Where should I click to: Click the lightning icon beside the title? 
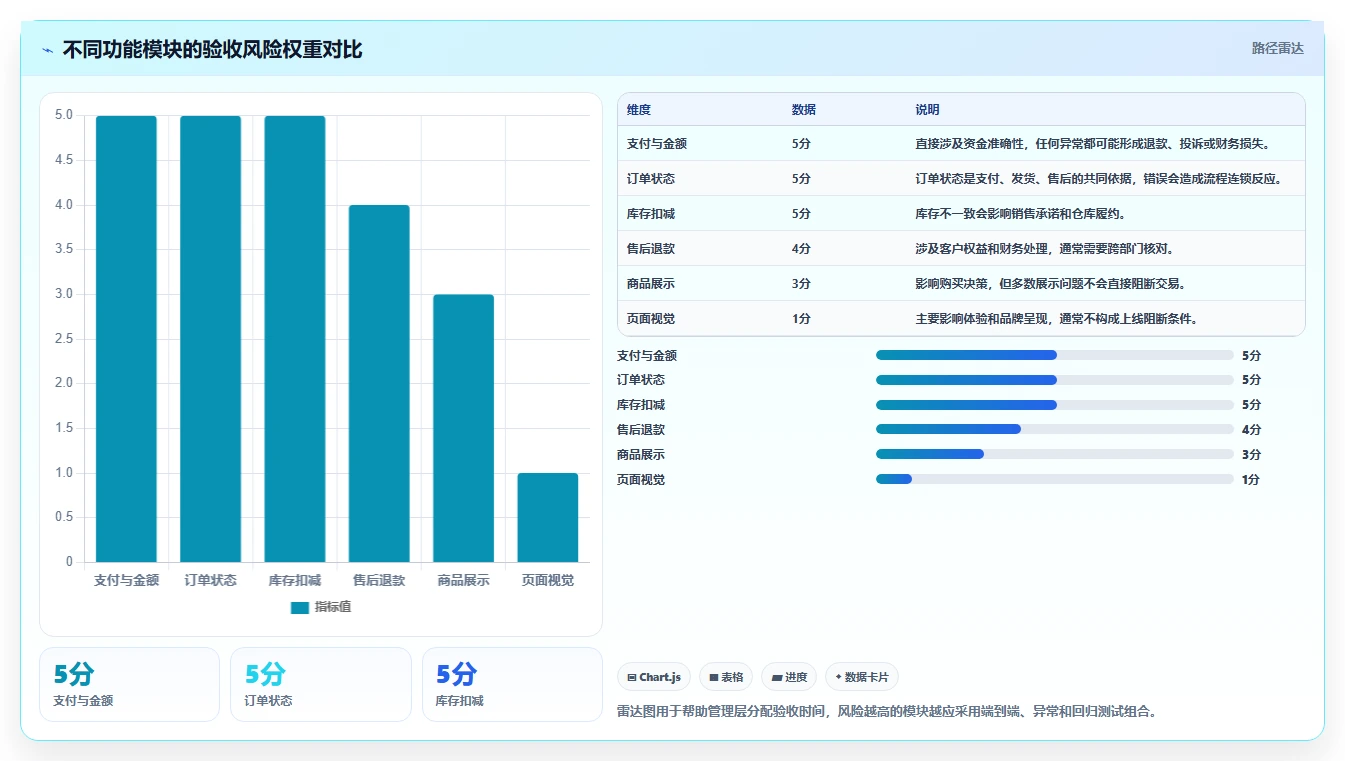coord(48,50)
